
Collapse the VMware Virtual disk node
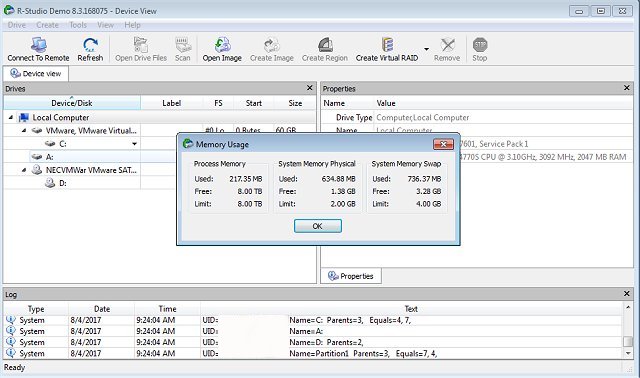click(x=24, y=131)
